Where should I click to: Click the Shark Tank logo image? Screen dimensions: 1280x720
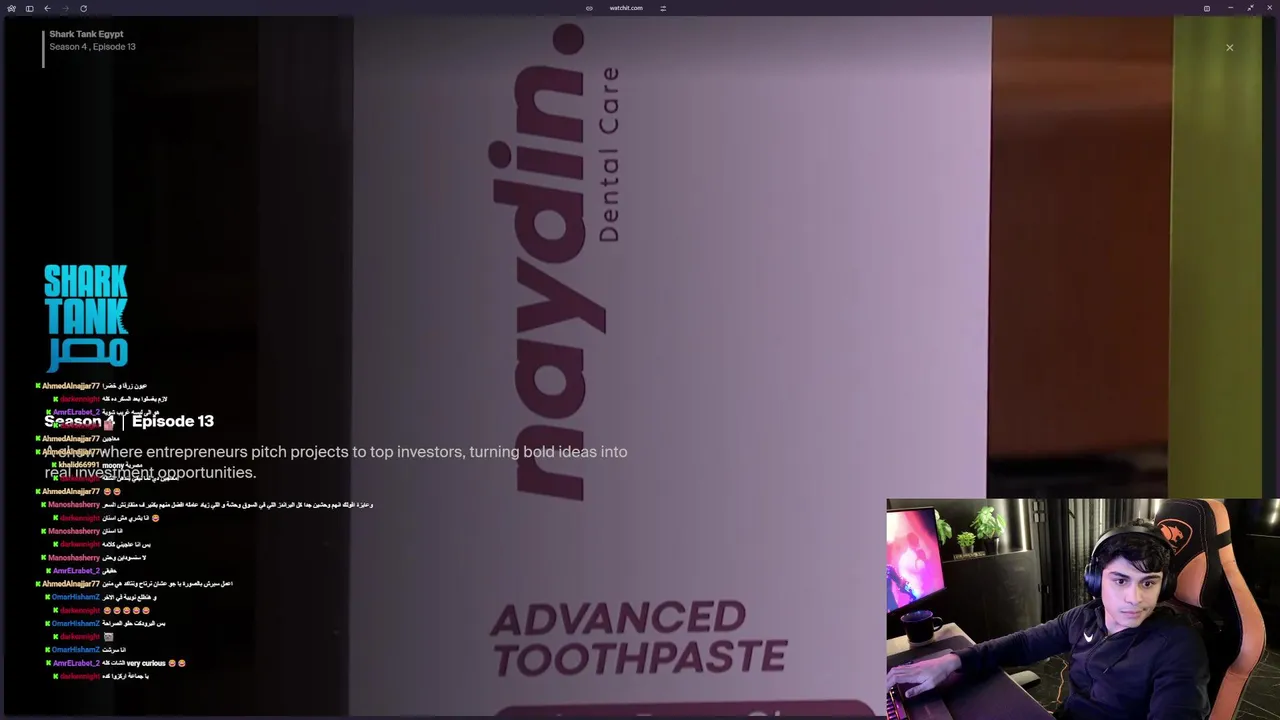tap(86, 318)
